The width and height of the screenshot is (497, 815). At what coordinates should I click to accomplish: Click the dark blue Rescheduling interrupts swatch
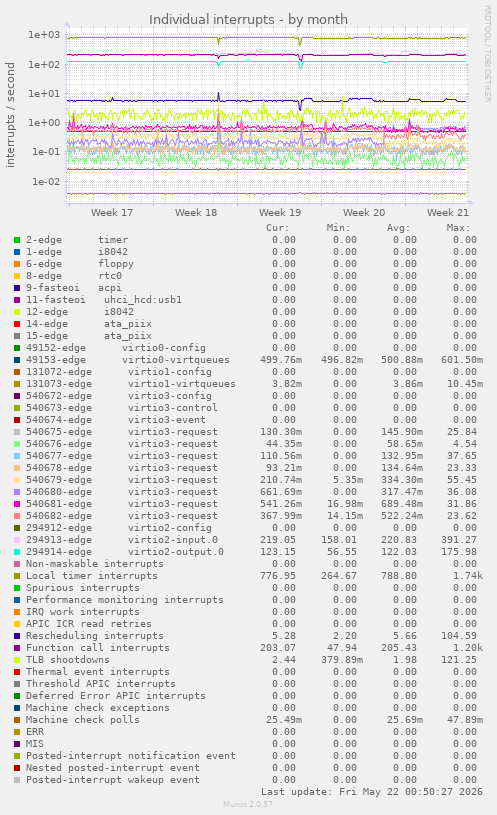coord(17,636)
